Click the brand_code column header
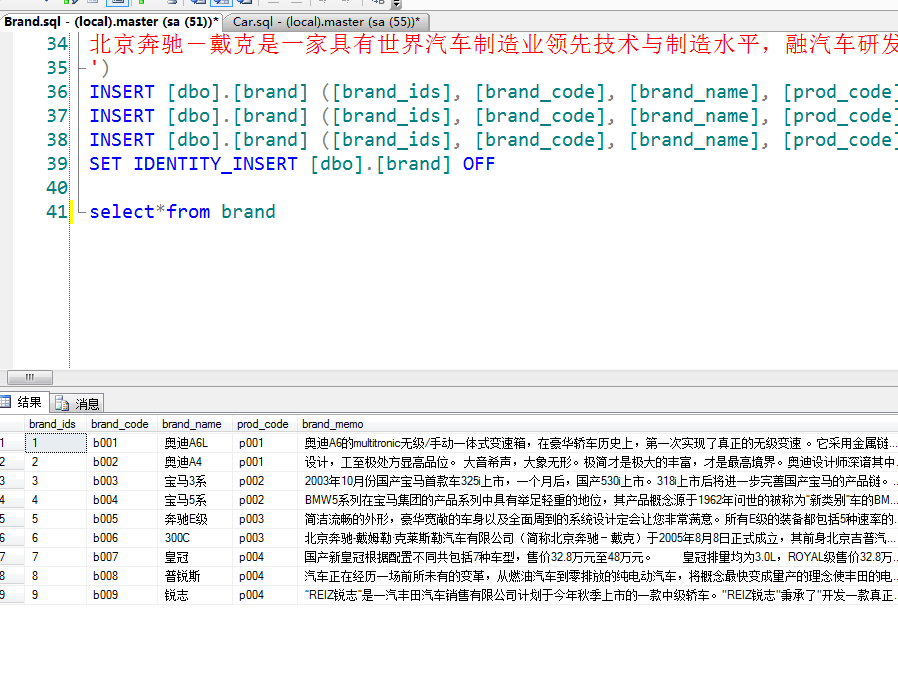The height and width of the screenshot is (675, 898). pyautogui.click(x=120, y=424)
